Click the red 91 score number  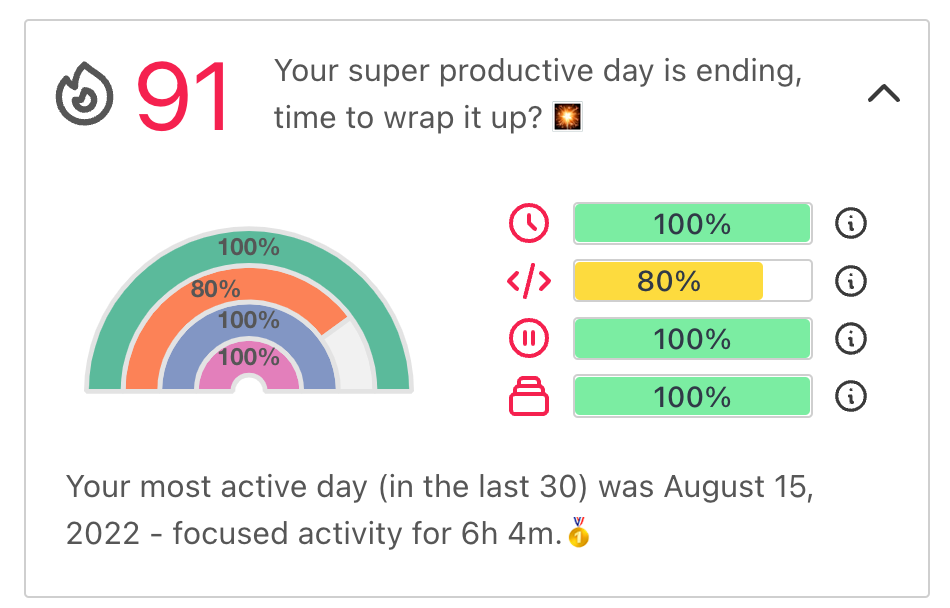click(x=182, y=95)
